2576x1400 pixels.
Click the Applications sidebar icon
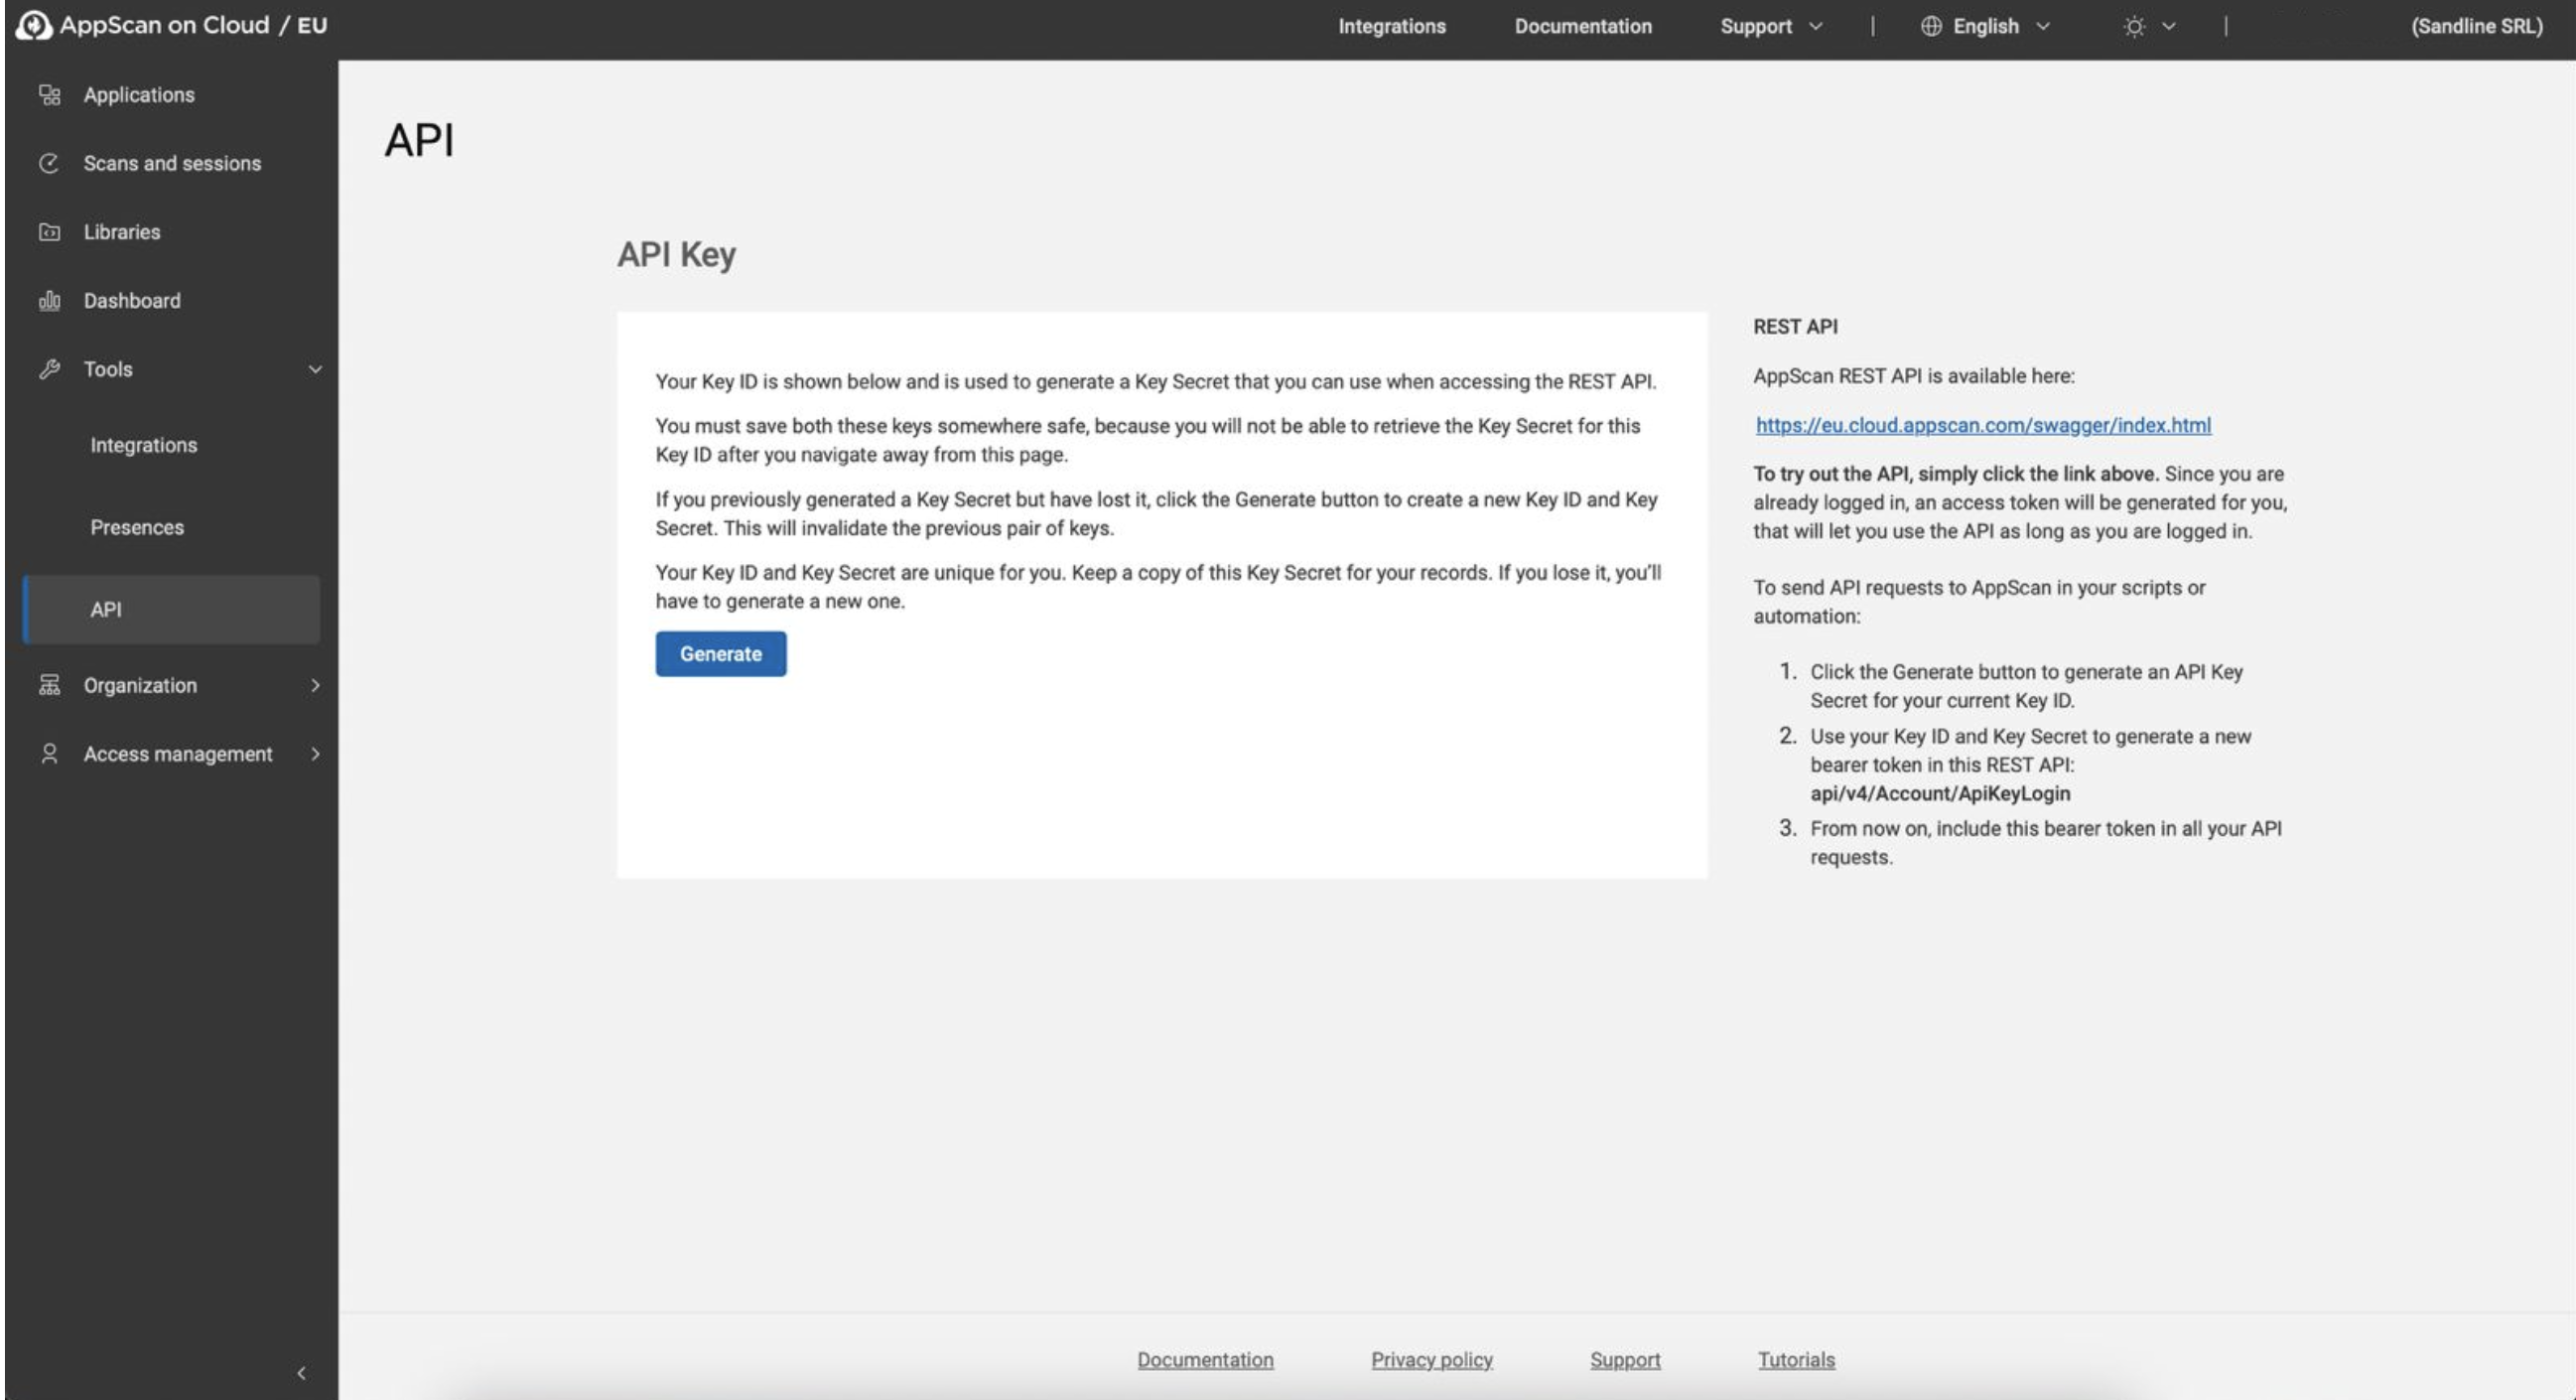point(49,95)
